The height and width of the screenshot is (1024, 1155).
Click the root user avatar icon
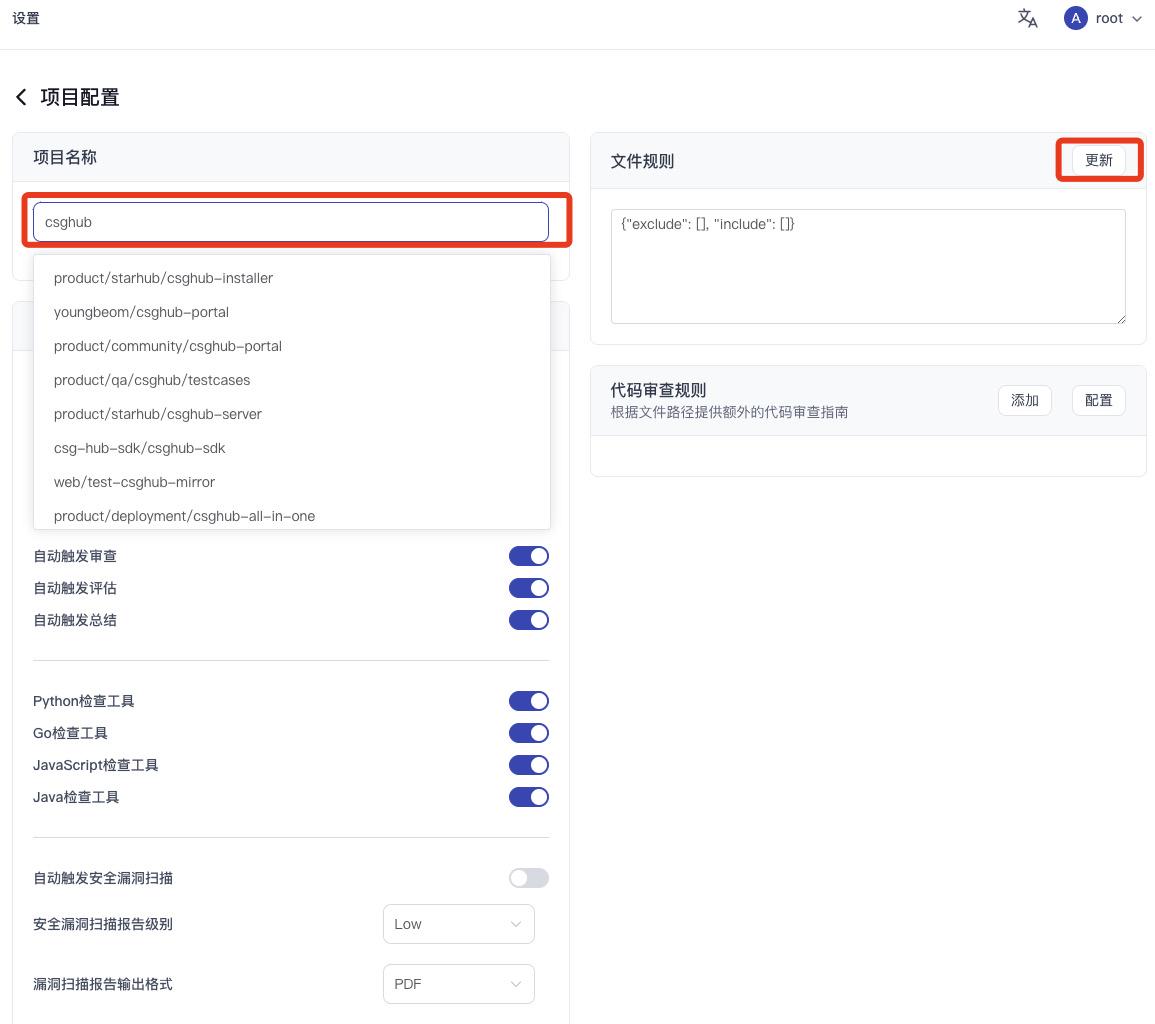[1075, 18]
